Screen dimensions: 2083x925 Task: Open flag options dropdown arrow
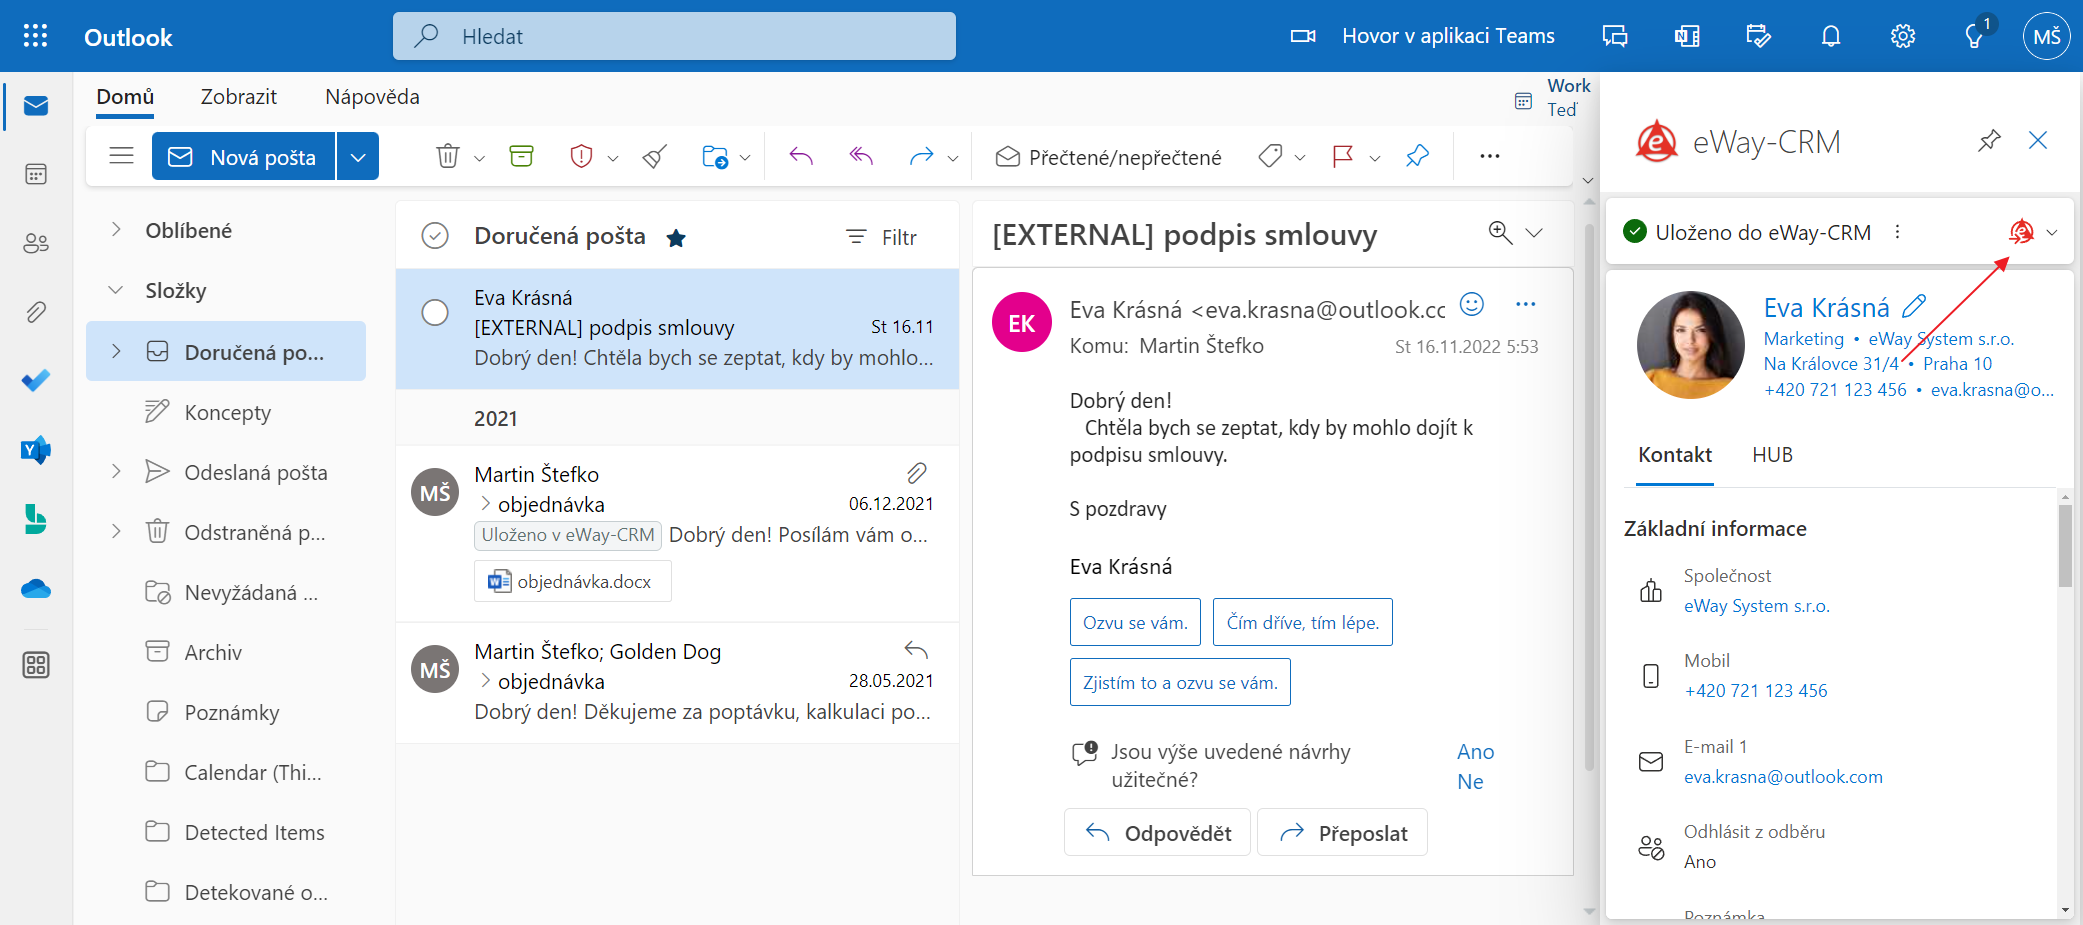tap(1375, 158)
